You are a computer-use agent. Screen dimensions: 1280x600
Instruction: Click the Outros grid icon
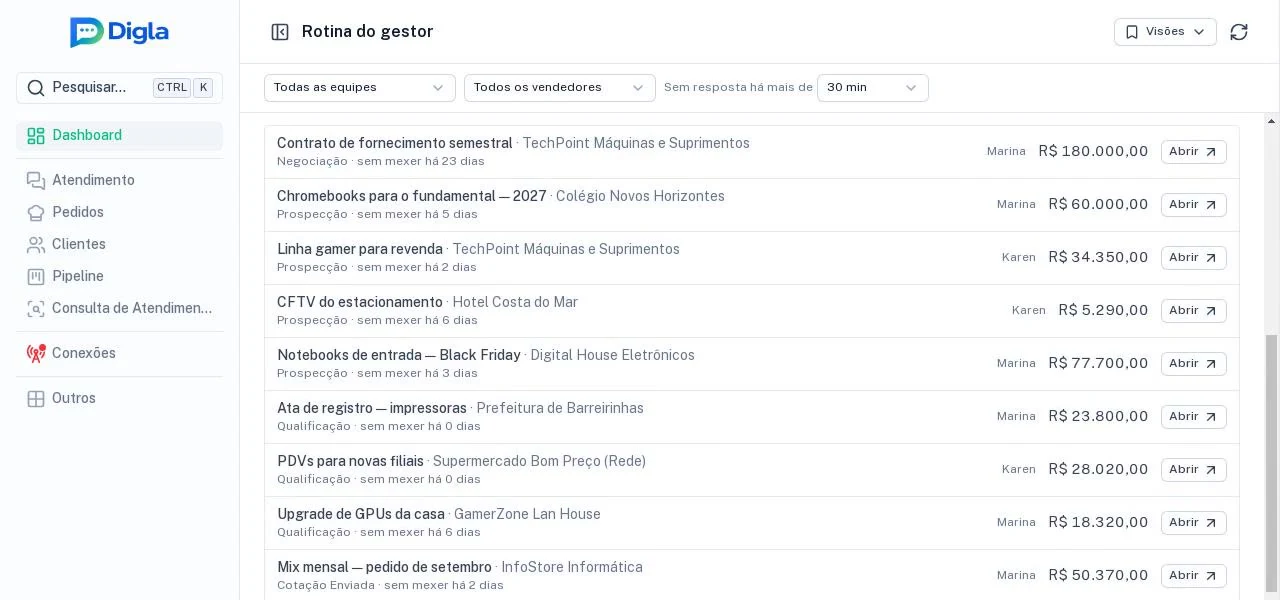pos(36,398)
